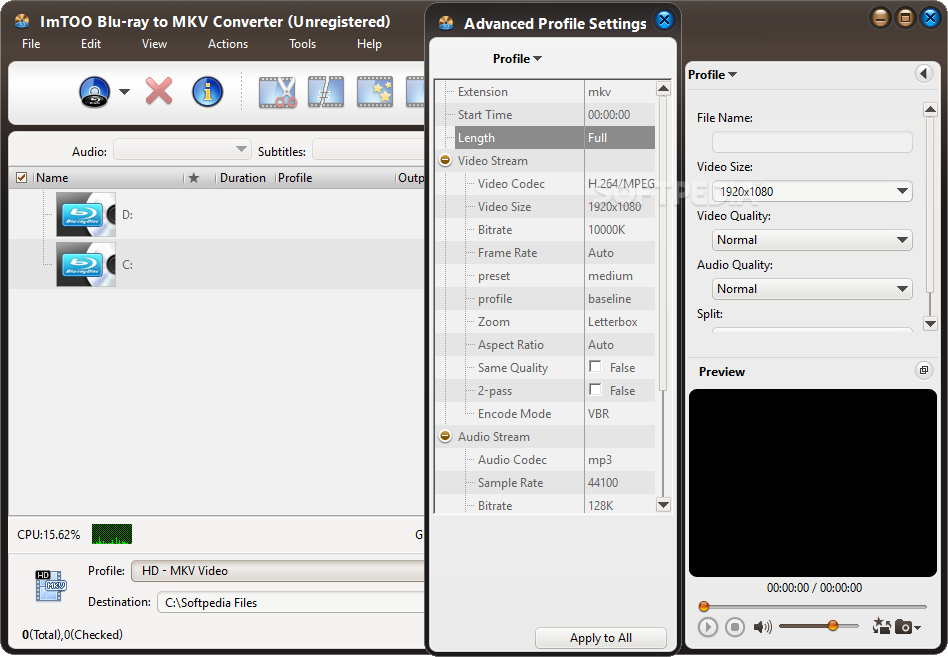948x657 pixels.
Task: Click the Play button in the preview
Action: coord(707,627)
